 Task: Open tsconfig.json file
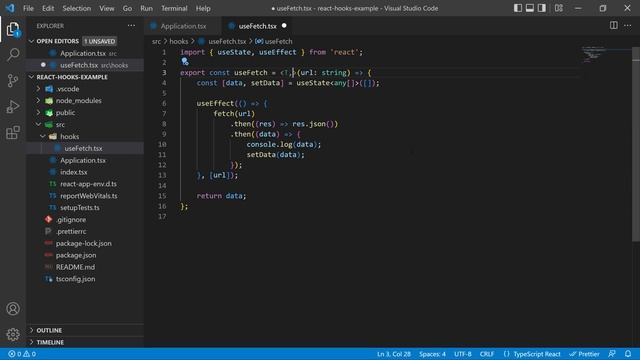pyautogui.click(x=85, y=279)
